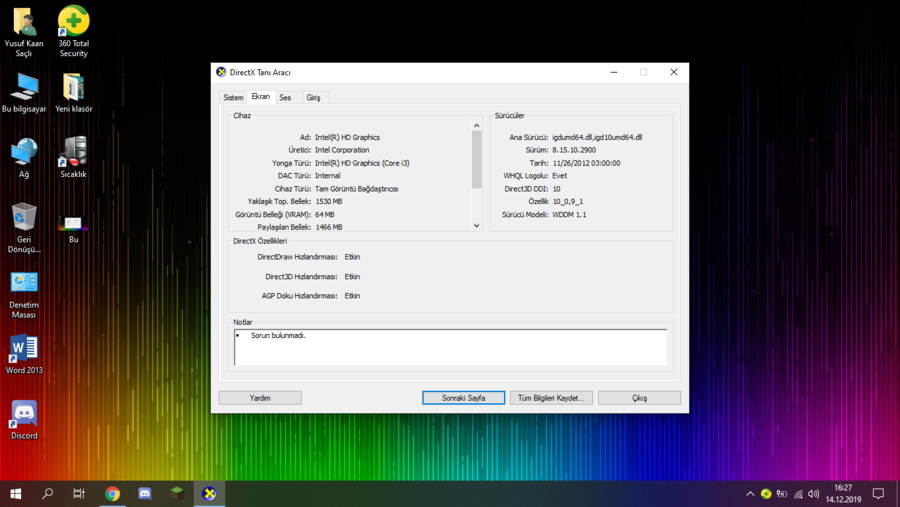Switch to the Sistem tab
The image size is (900, 507).
pos(233,98)
